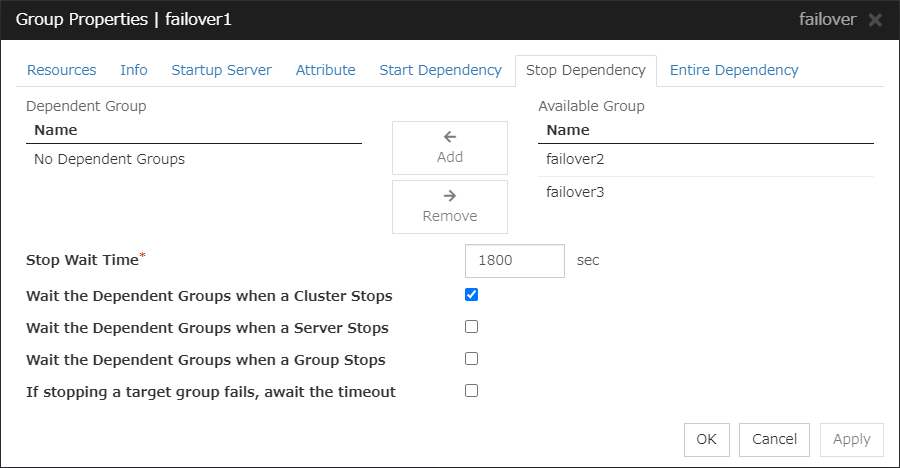Open the Info tab
Screen dimensions: 900x468
134,70
